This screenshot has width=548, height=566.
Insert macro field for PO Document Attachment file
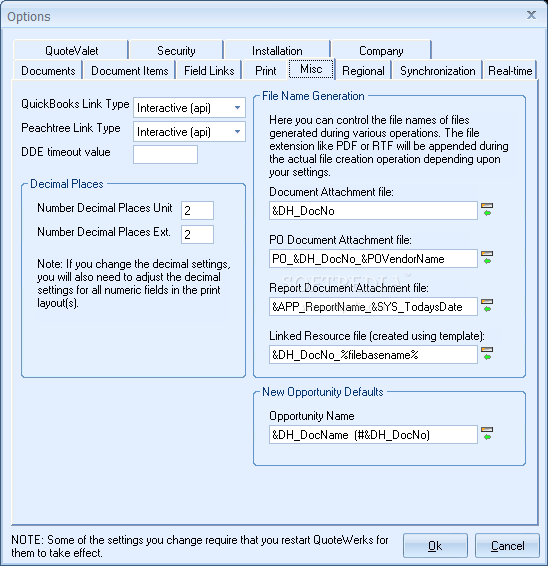487,257
